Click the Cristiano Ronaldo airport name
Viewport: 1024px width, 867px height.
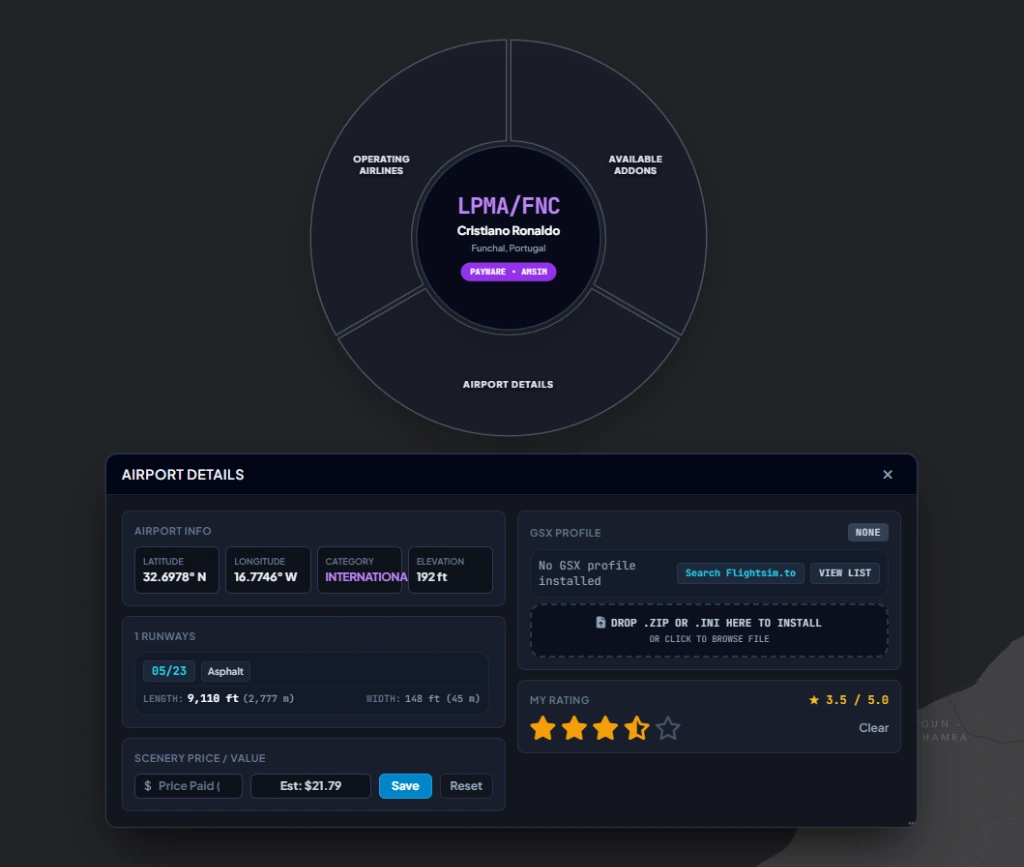[x=508, y=230]
